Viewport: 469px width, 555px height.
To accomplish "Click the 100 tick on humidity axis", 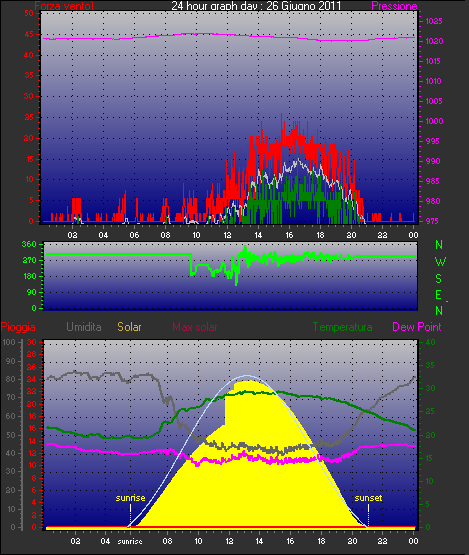I will click(x=9, y=342).
